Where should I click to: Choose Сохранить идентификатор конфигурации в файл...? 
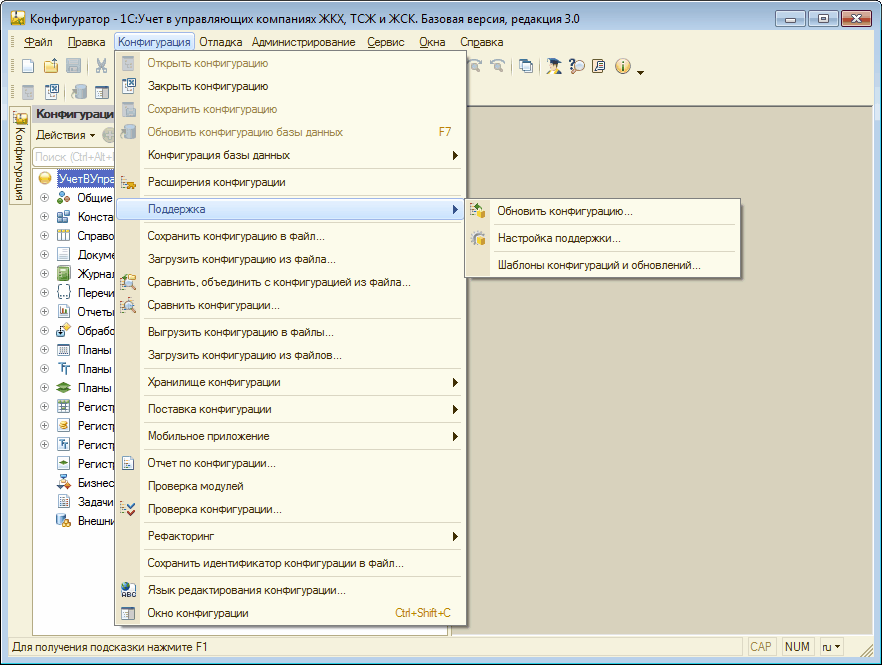pyautogui.click(x=291, y=563)
